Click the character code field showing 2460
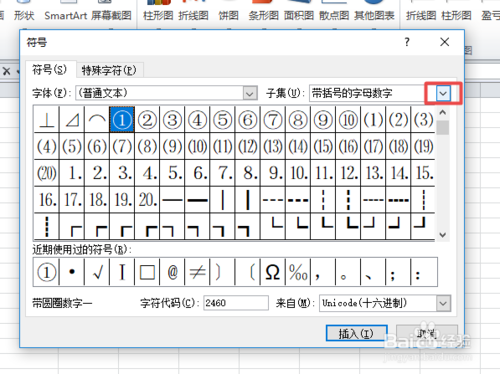This screenshot has height=374, width=500. click(x=236, y=303)
